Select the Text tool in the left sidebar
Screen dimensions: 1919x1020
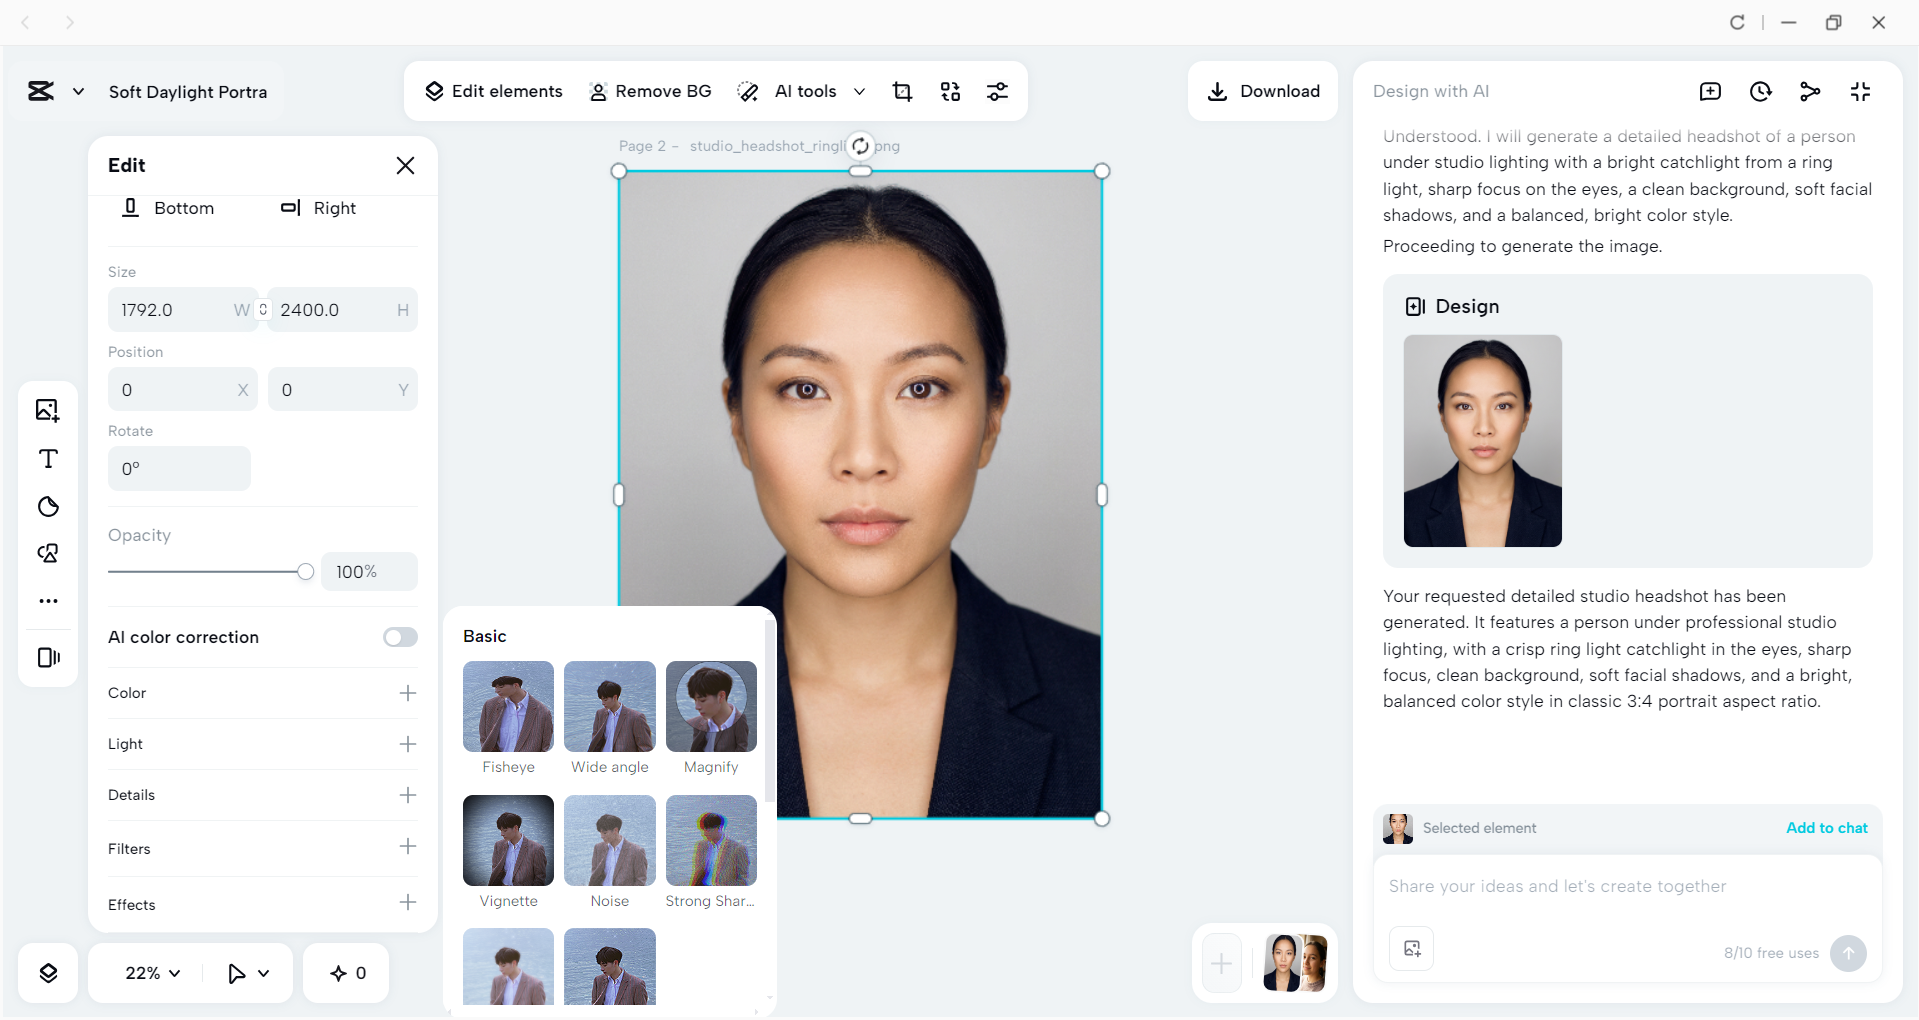point(47,459)
